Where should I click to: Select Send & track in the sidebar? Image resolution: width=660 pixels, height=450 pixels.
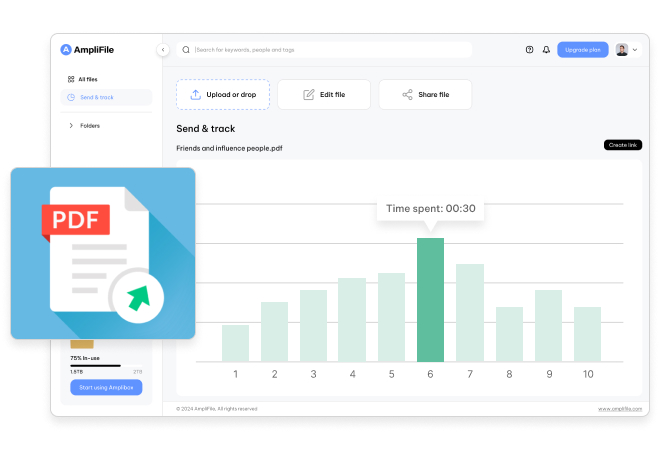(x=96, y=97)
